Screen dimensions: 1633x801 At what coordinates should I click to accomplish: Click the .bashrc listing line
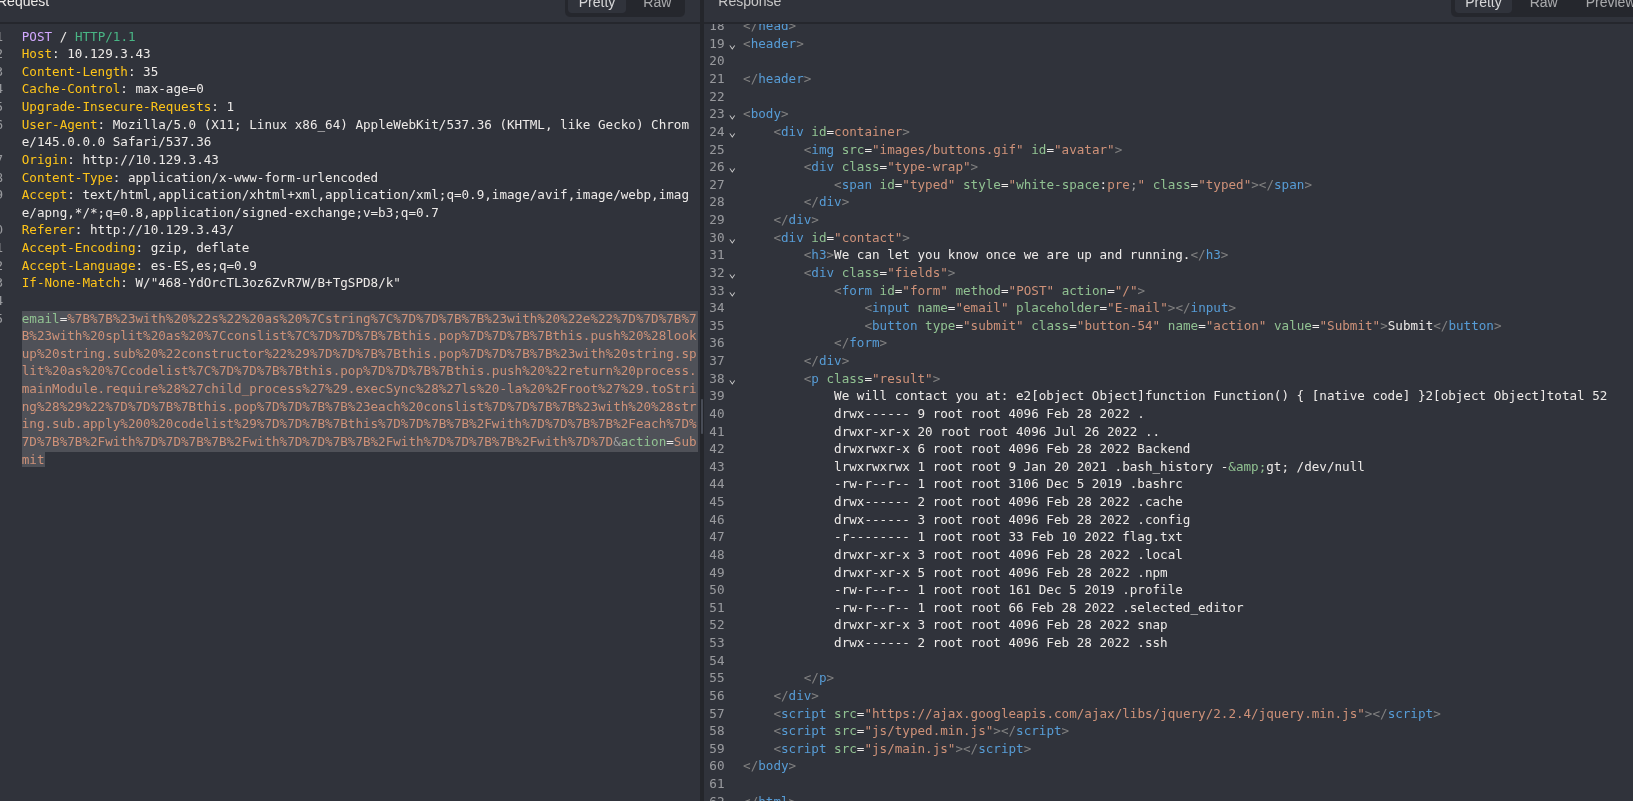click(x=1008, y=484)
